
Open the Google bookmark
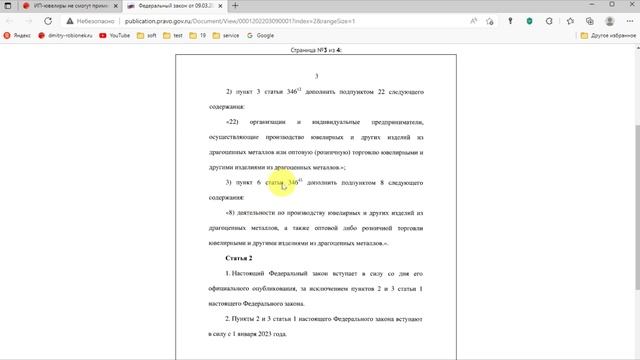point(260,36)
